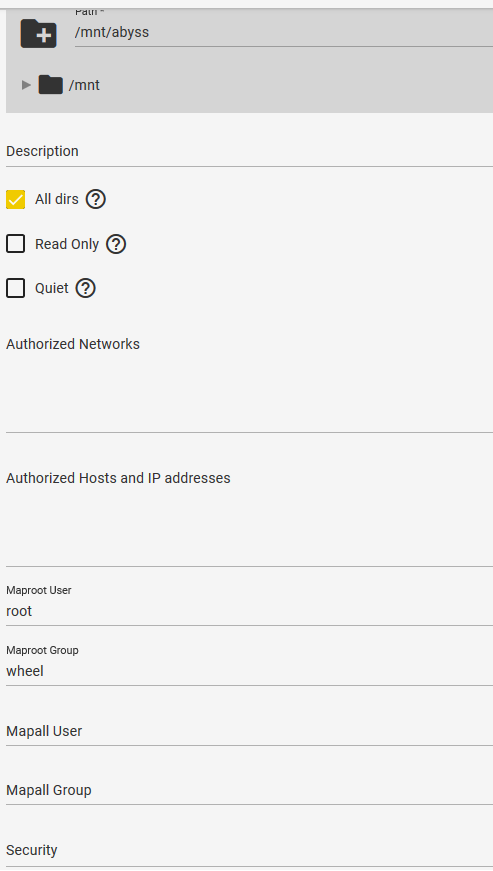Tick the Quiet checkbox

point(16,288)
